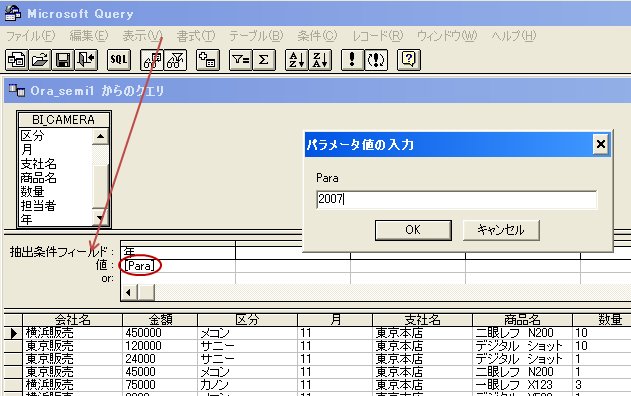Click the Sigma totals icon

264,60
